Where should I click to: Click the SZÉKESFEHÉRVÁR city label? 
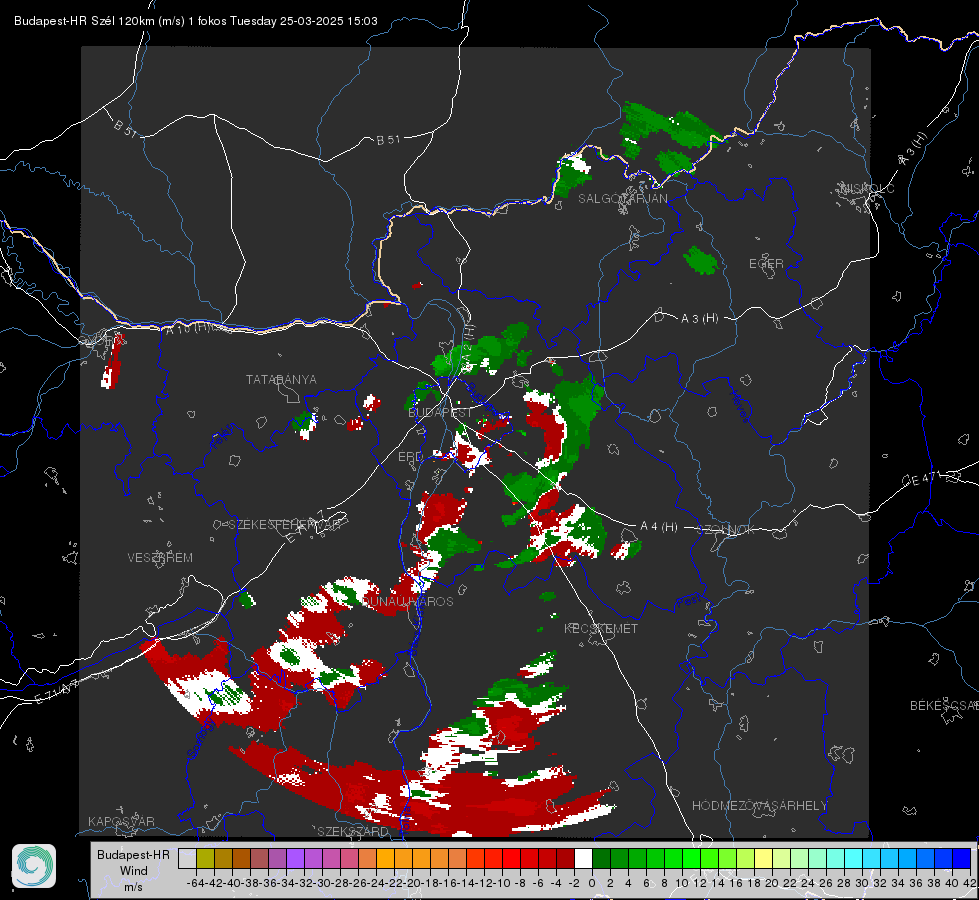pos(285,525)
